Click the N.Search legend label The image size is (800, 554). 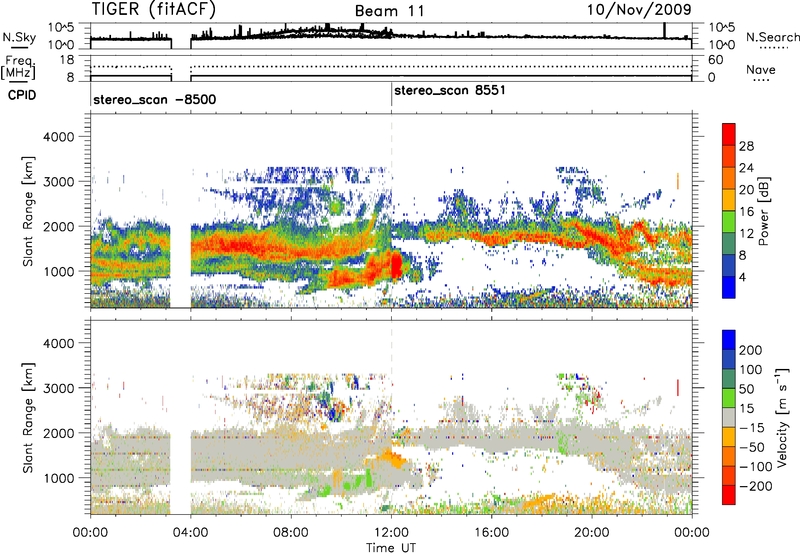point(772,37)
